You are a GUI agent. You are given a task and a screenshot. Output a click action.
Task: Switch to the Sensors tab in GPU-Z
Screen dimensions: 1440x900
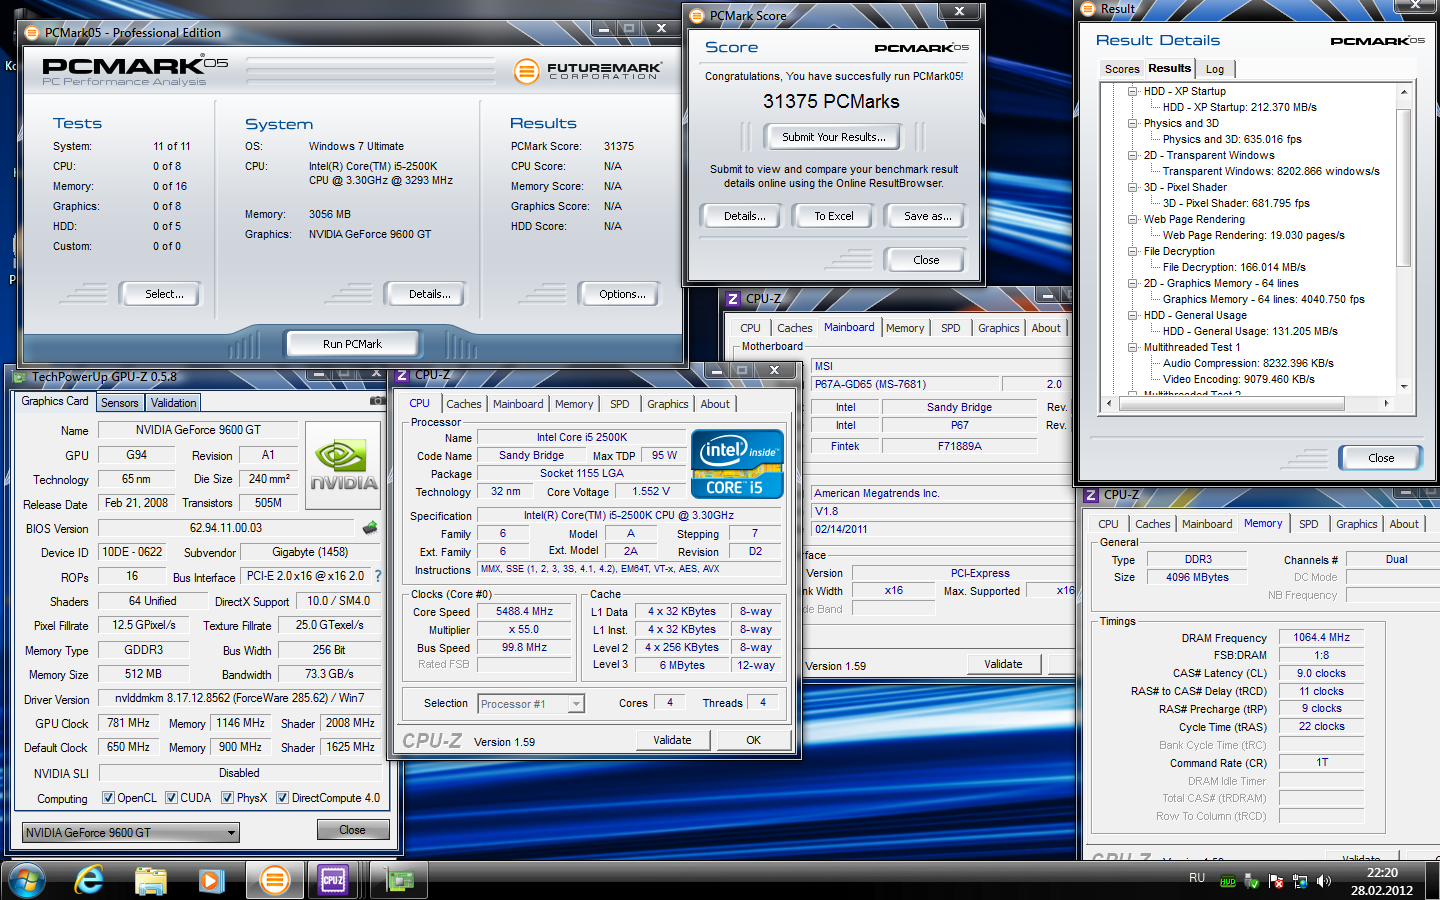(x=120, y=403)
